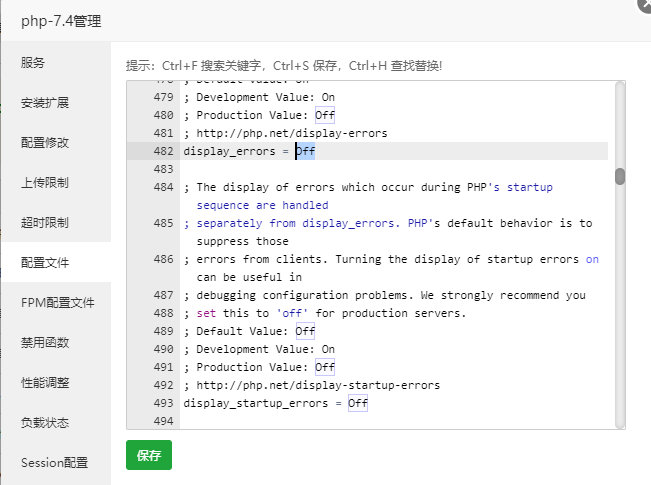Open Session配置 section
Screen dimensions: 651x485
54,462
